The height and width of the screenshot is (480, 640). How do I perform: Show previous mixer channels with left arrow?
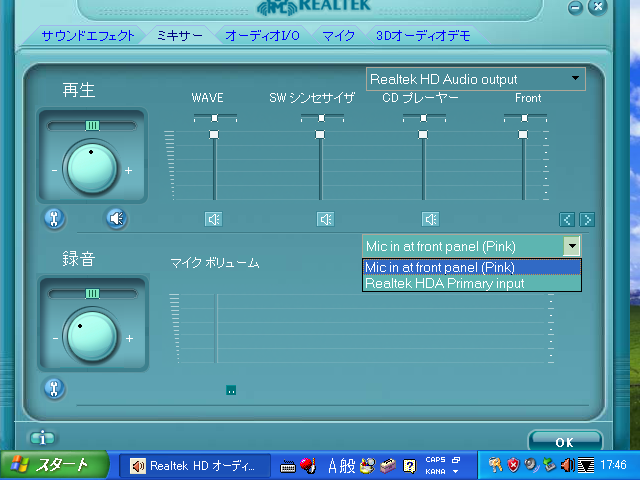coord(567,220)
